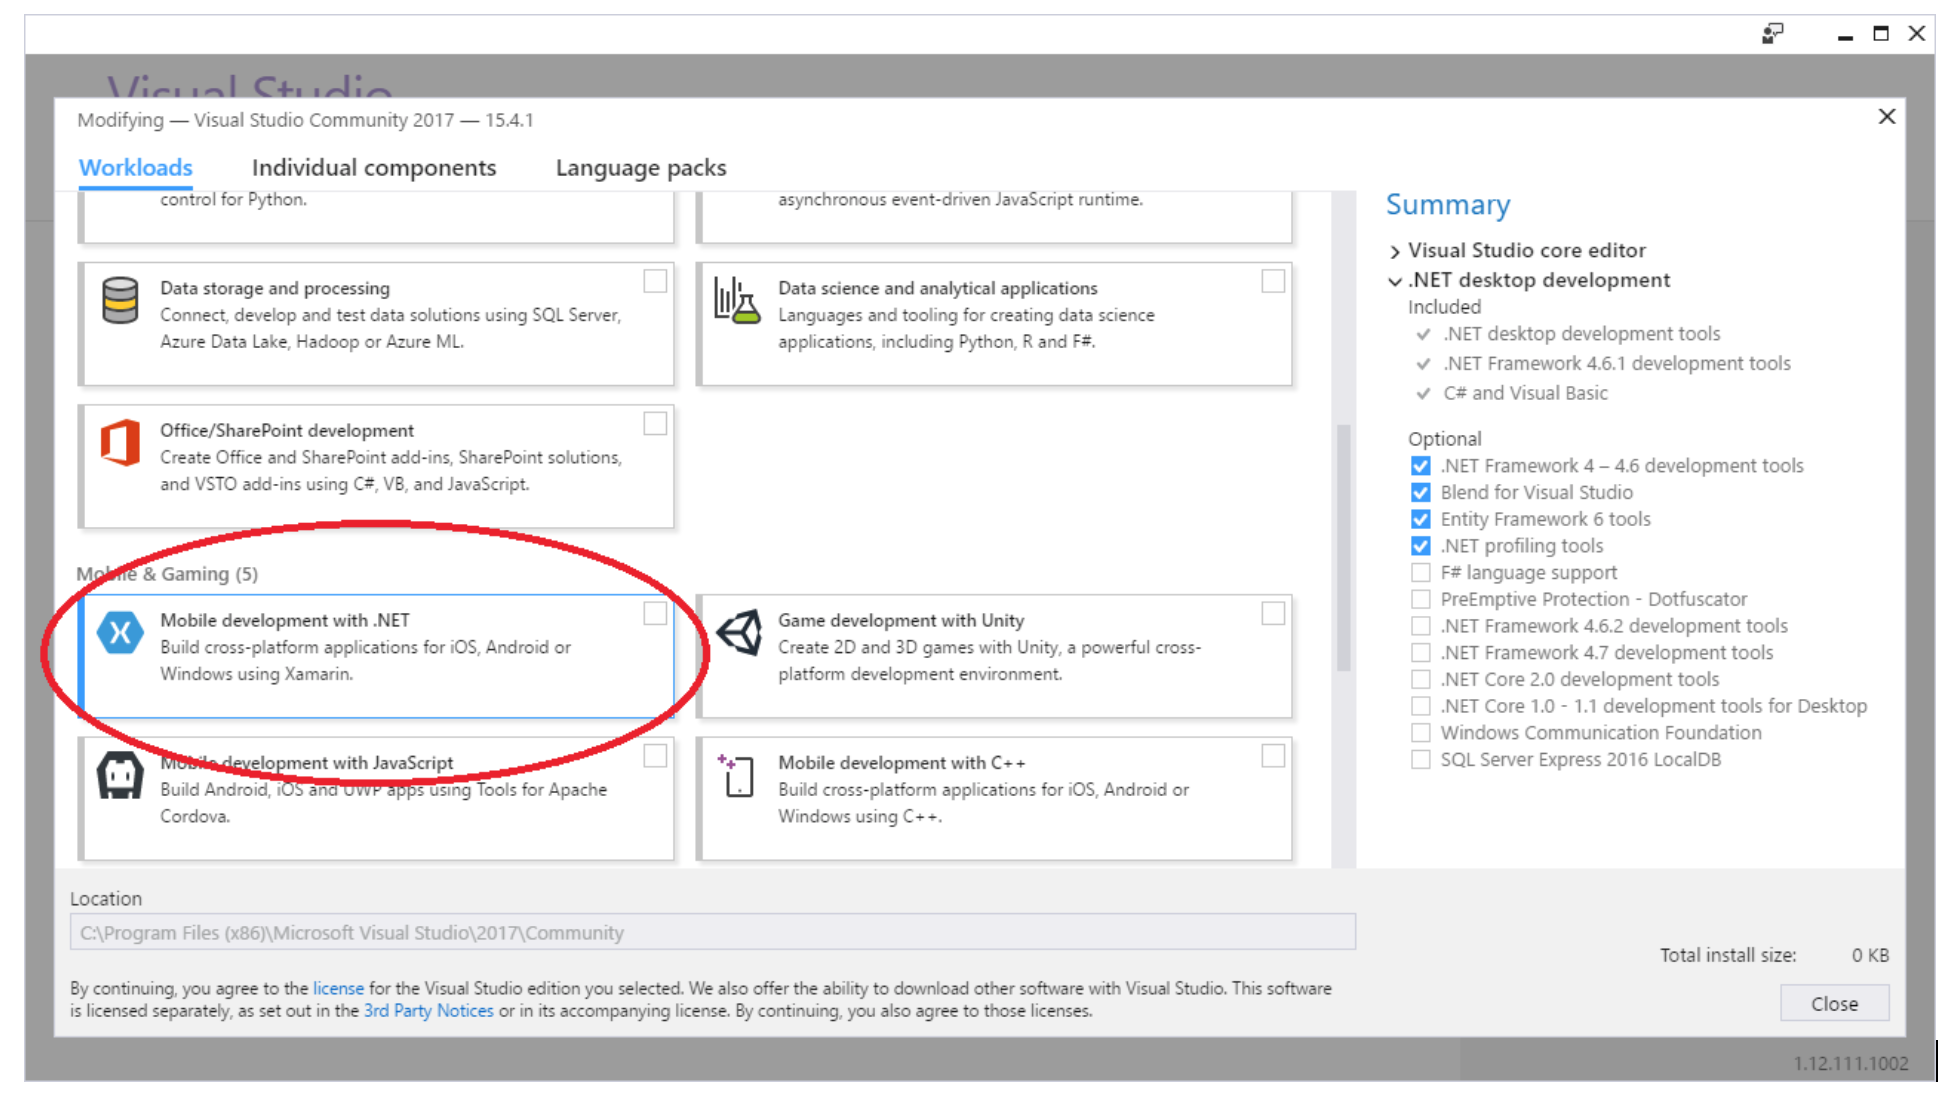Screen dimensions: 1958x1100
Task: Select the Mobile development with .NET card title
Action: pyautogui.click(x=285, y=620)
